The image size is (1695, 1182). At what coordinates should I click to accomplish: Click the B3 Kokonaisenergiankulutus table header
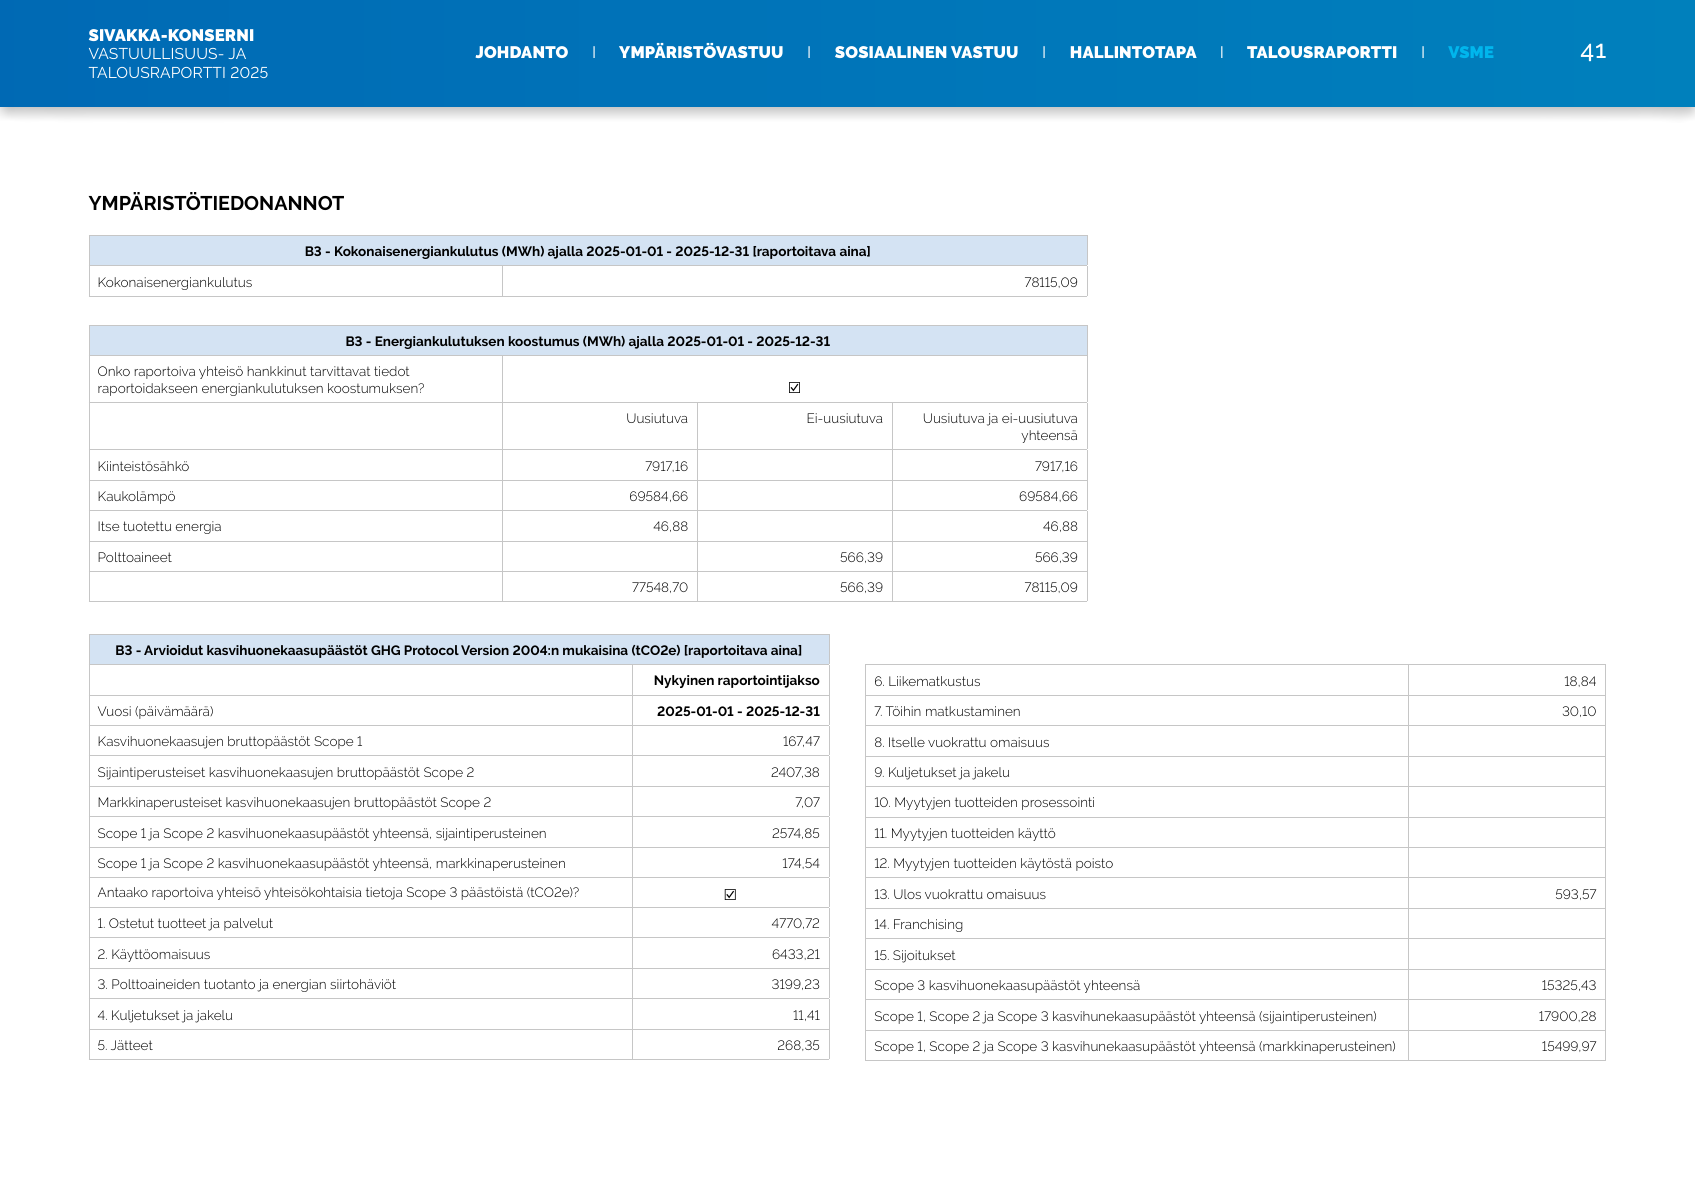(588, 251)
